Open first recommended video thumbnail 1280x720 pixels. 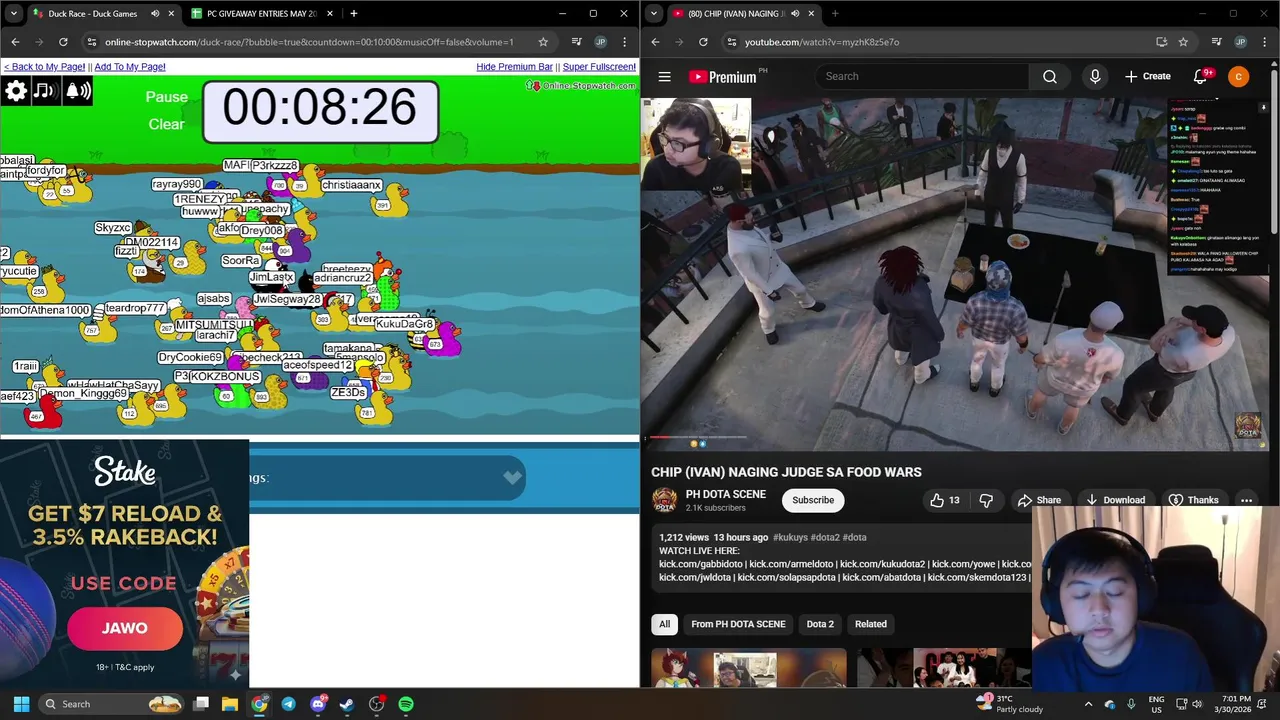coord(748,668)
